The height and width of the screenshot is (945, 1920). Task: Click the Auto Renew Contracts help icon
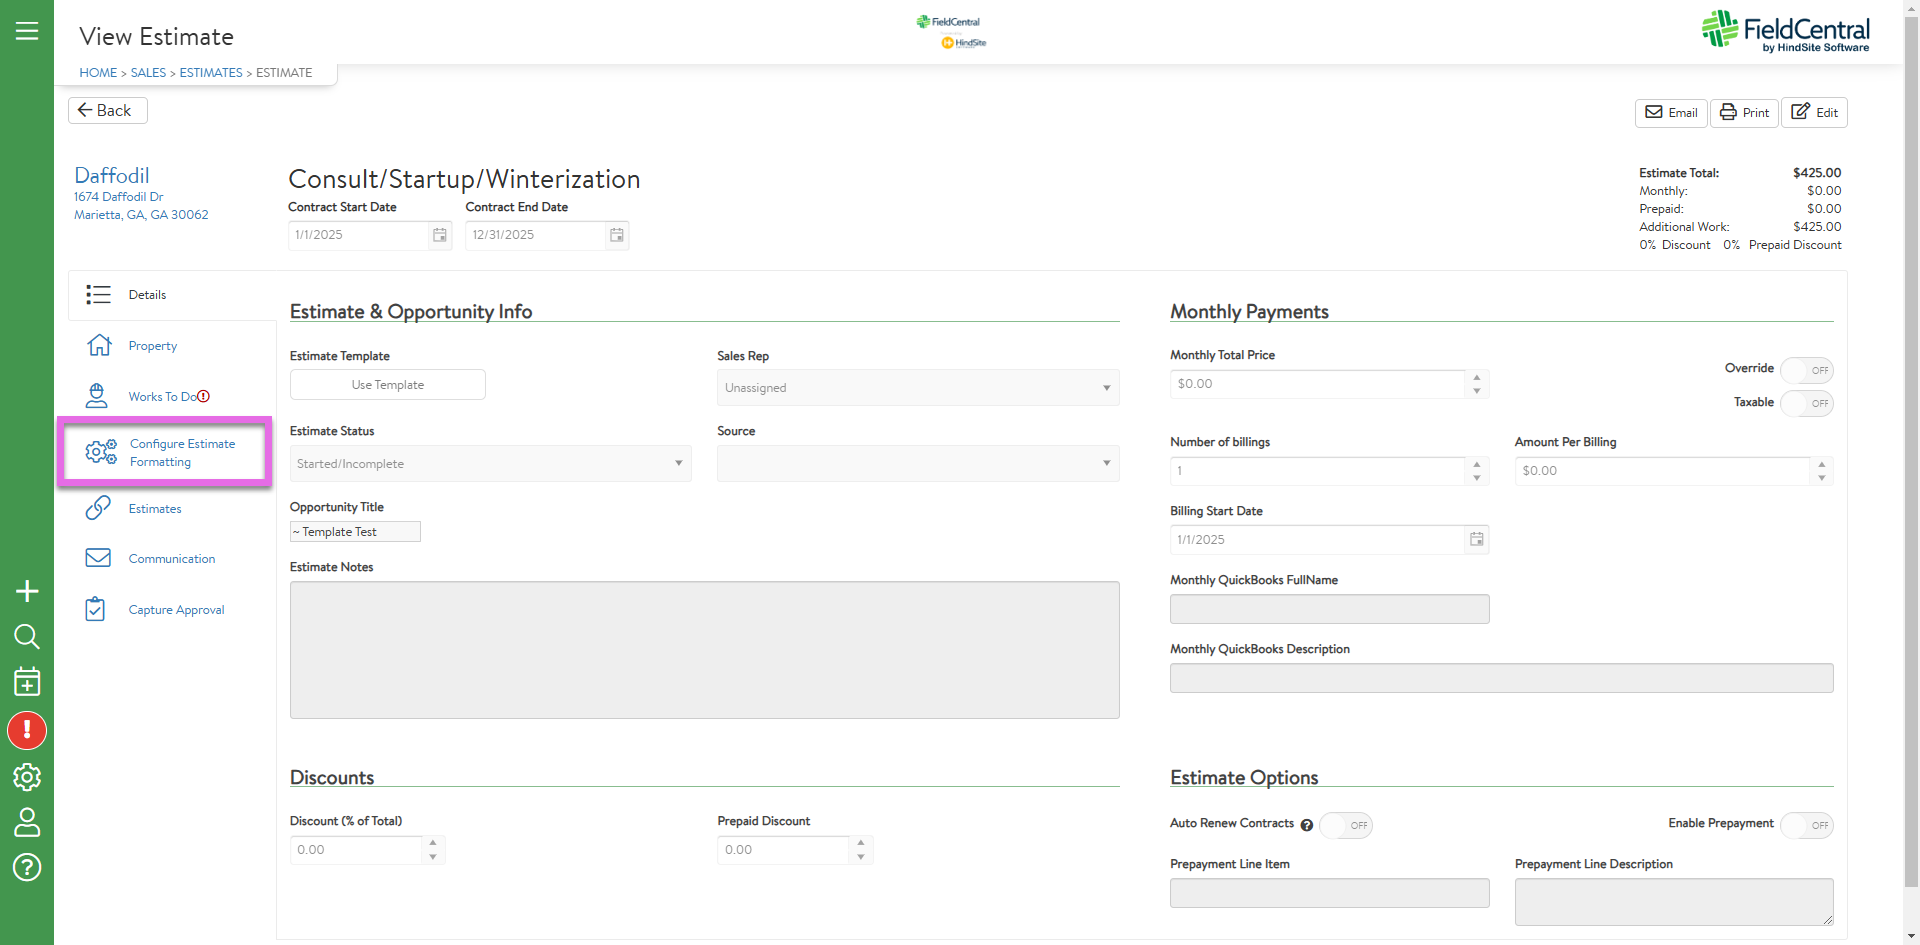coord(1306,825)
